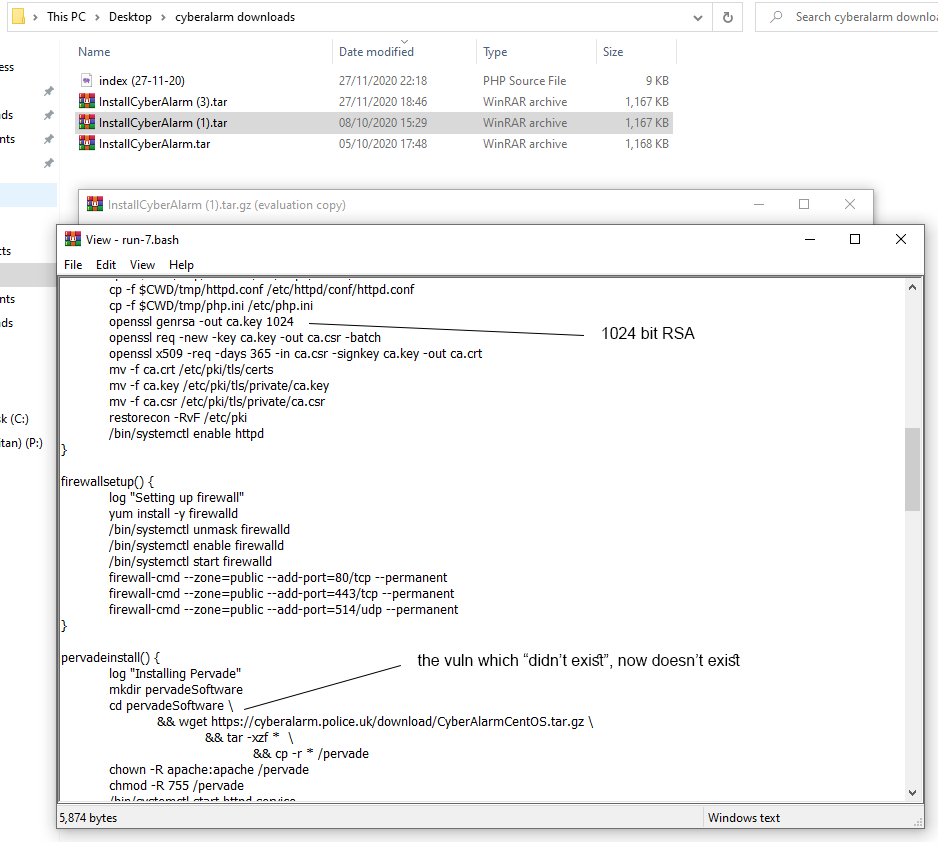This screenshot has height=842, width=938.
Task: Select the InstallCyberAlarm.tar archive icon
Action: 87,144
